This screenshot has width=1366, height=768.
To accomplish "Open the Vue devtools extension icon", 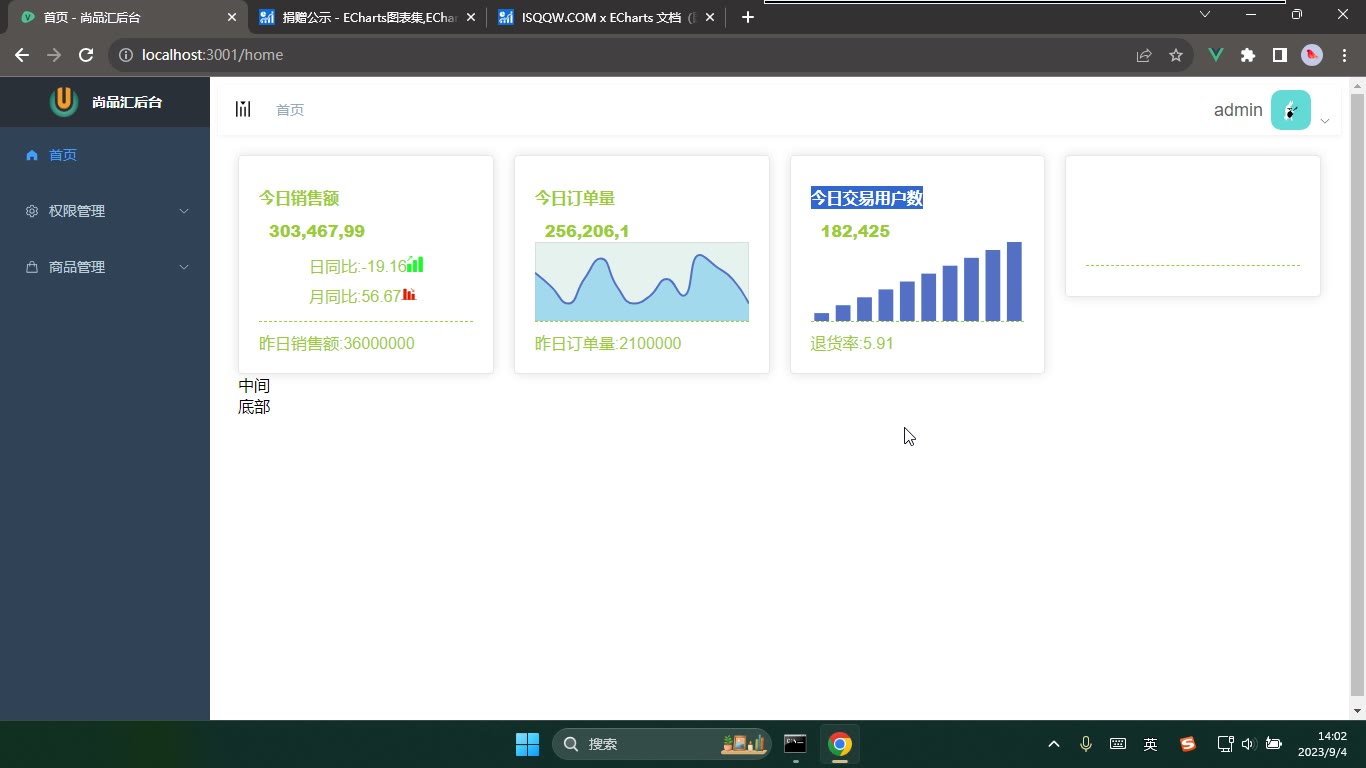I will (x=1216, y=55).
